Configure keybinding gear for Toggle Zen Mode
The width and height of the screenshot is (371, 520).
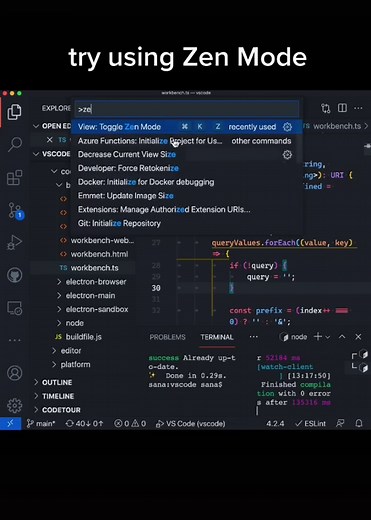point(287,127)
